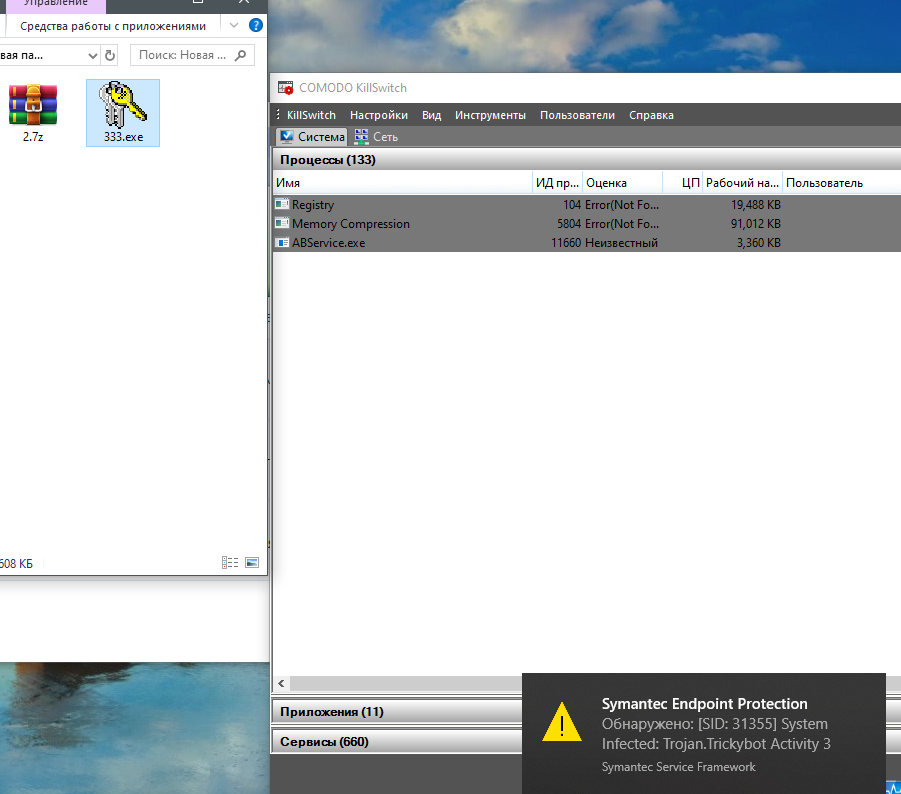Click the Memory Compression process icon

click(x=282, y=223)
